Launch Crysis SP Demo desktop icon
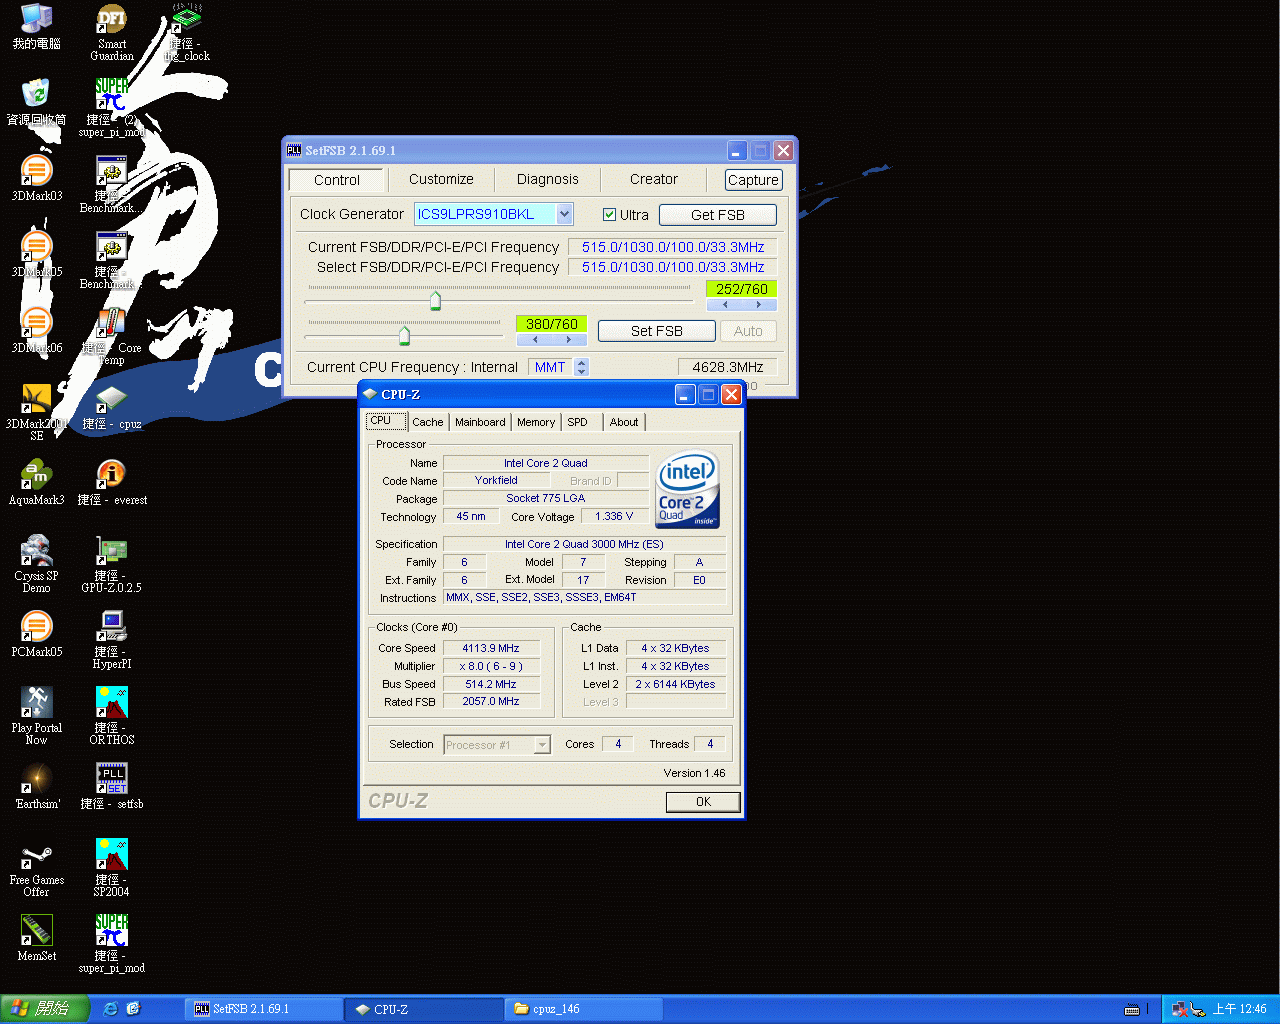 click(37, 563)
